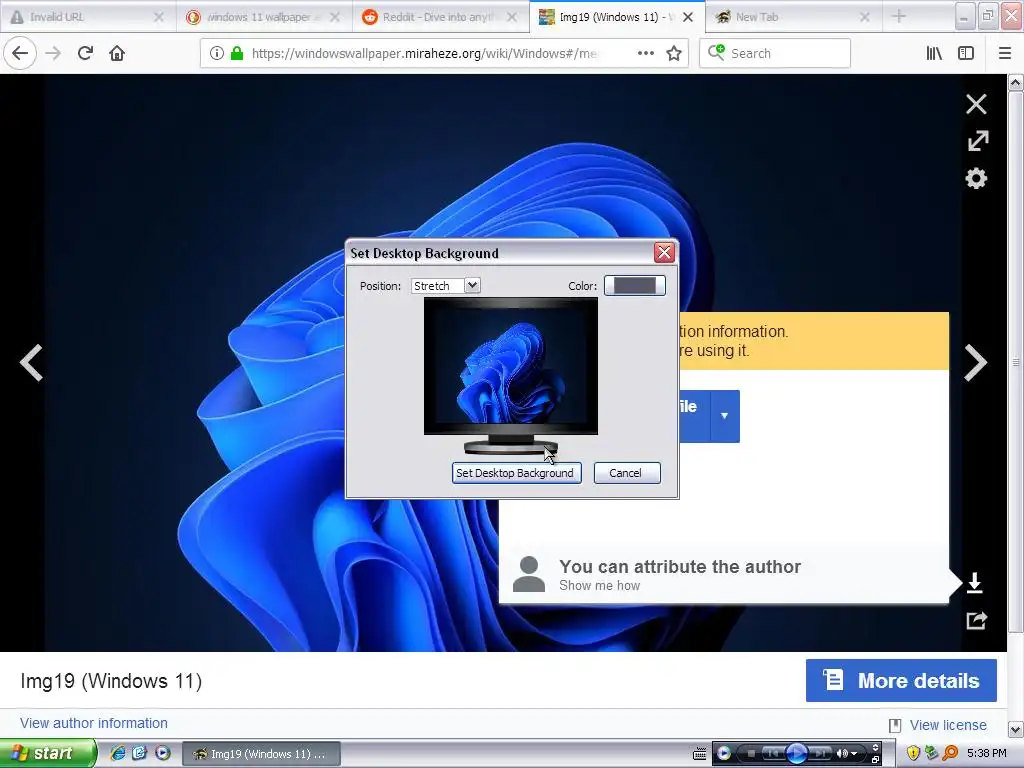Show site information icon in address bar
Screen dimensions: 1024x768
point(217,53)
